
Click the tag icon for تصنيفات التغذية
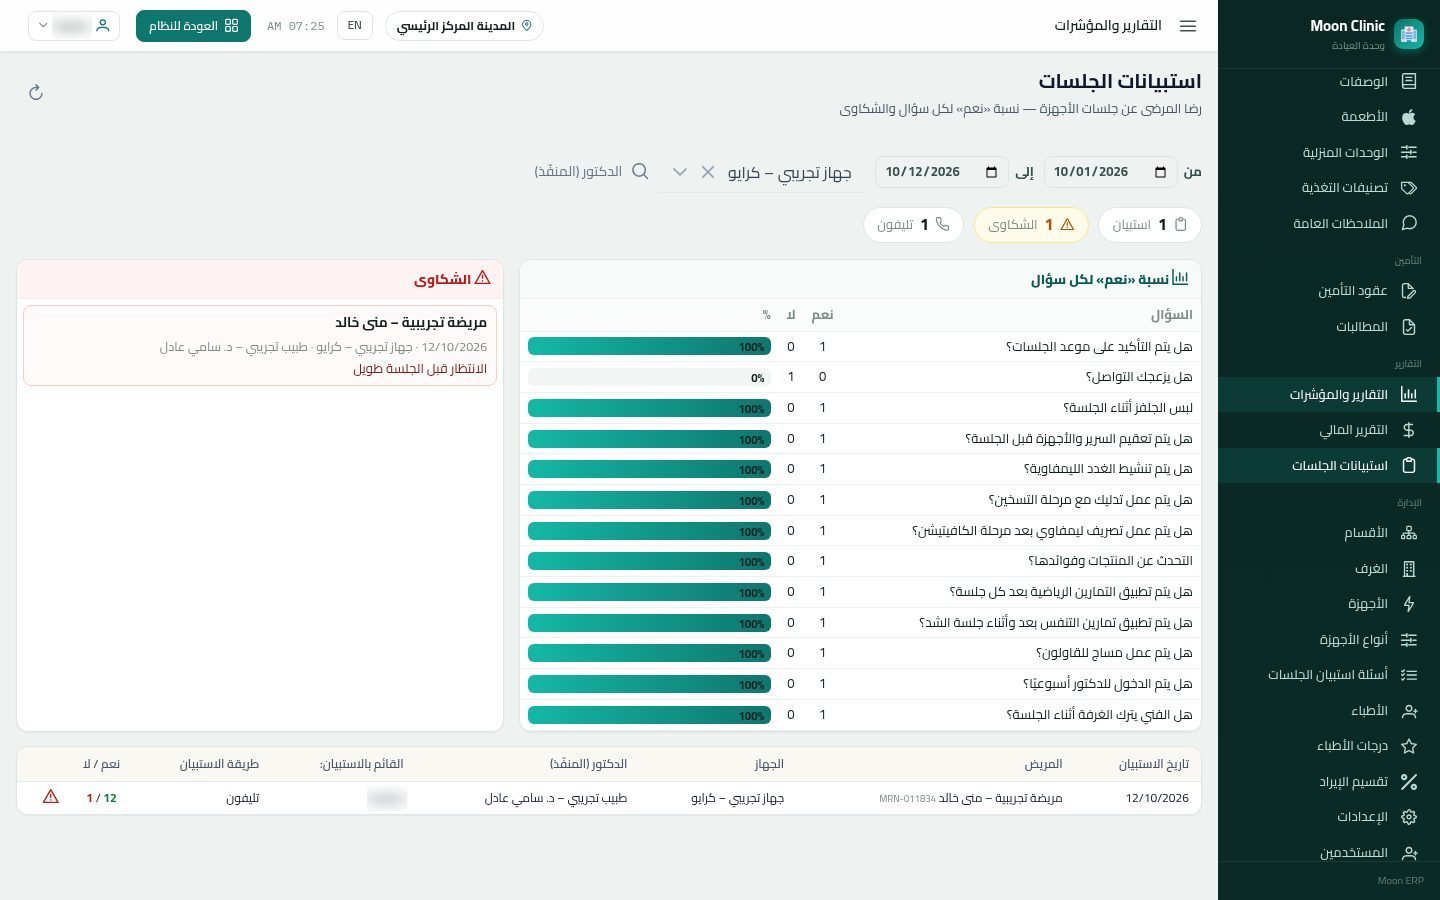coord(1409,188)
